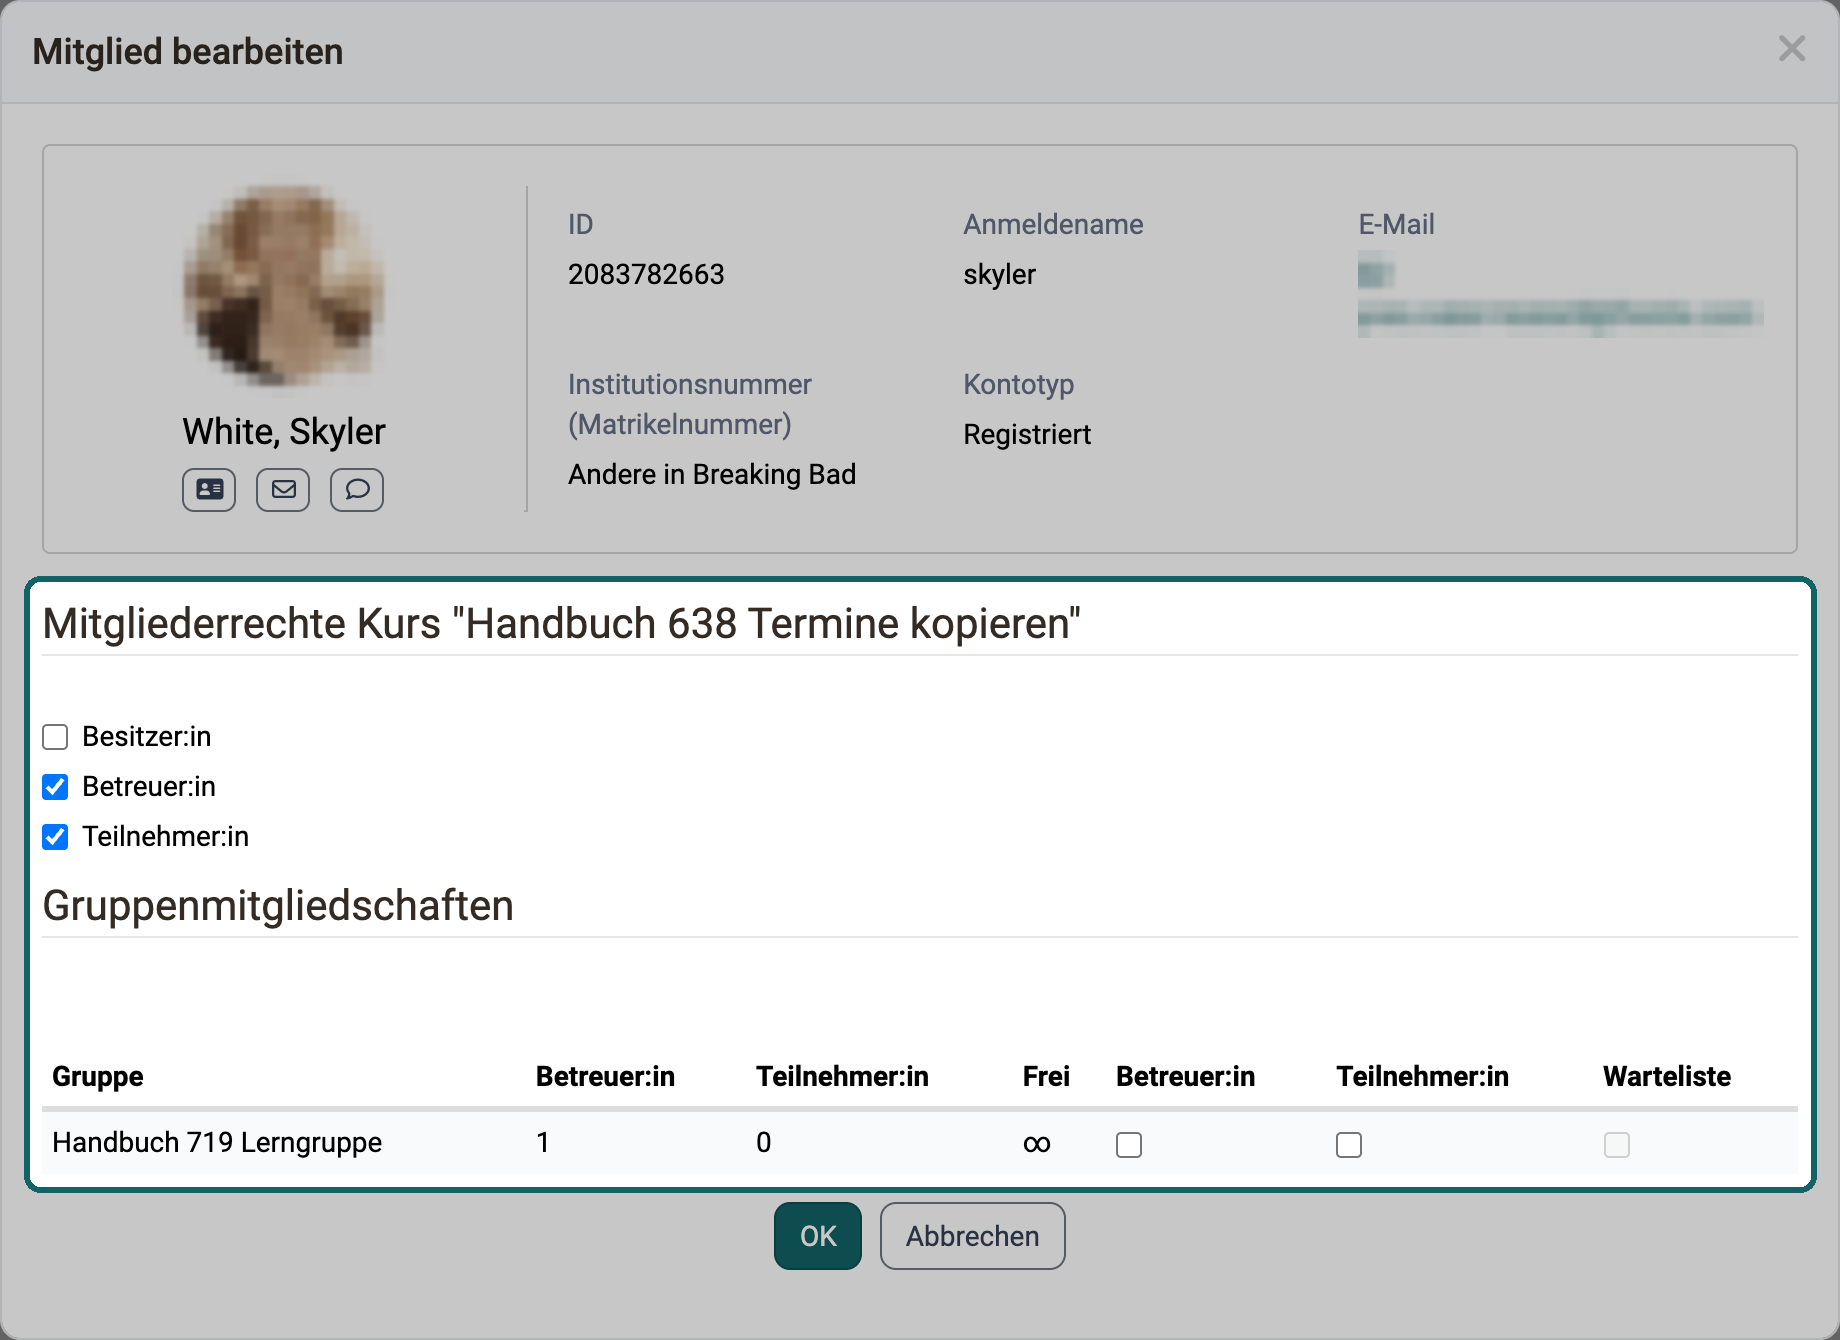Click Skyler White's profile picture
This screenshot has height=1340, width=1840.
[284, 286]
